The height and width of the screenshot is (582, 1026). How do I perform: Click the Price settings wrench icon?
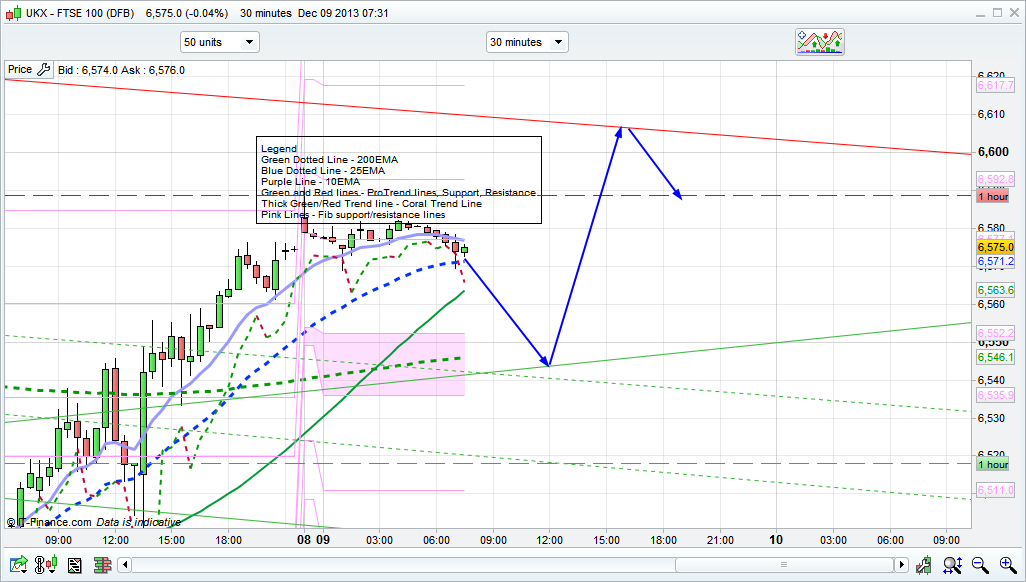point(42,70)
